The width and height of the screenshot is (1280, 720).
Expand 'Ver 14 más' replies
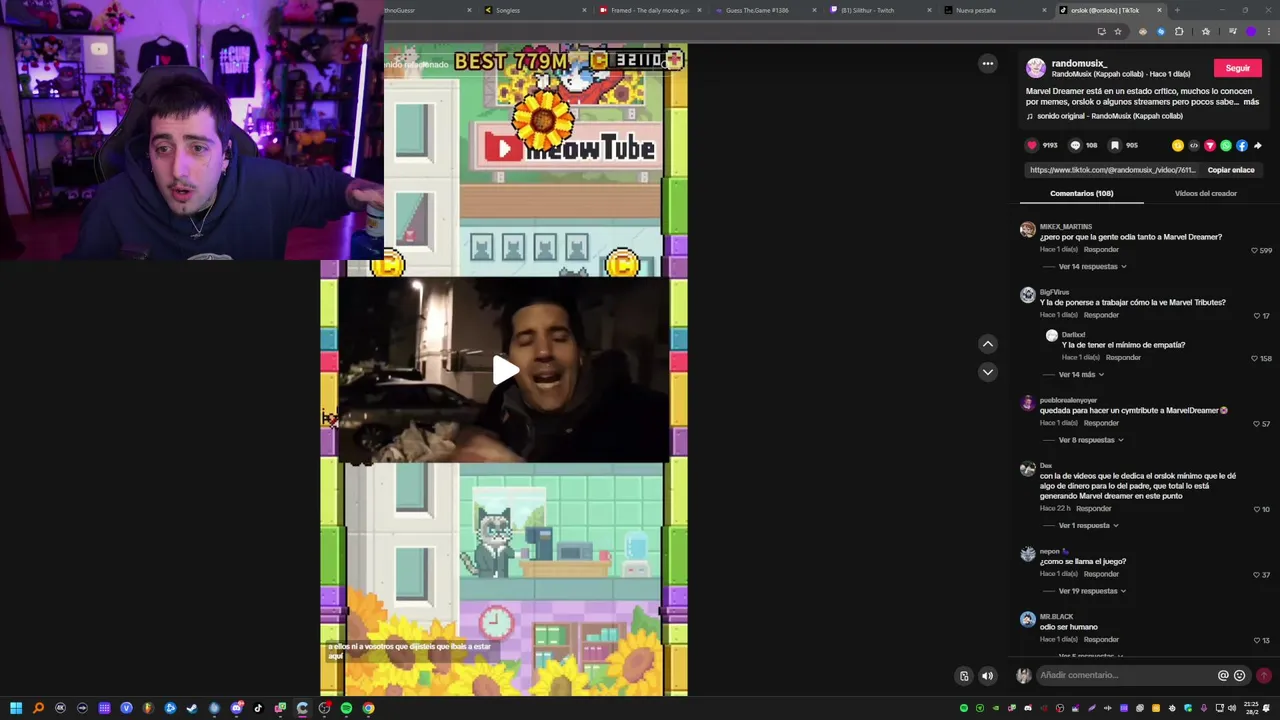pyautogui.click(x=1081, y=375)
